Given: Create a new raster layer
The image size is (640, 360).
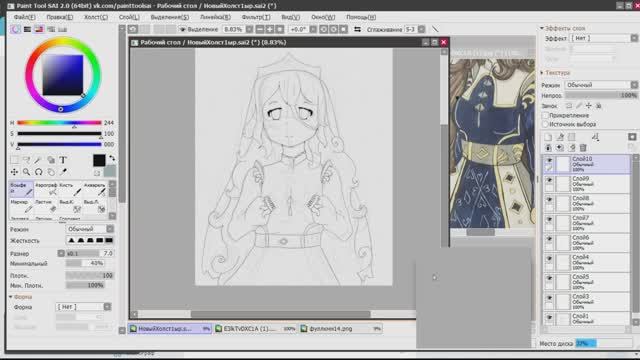Looking at the screenshot, I should 548,137.
